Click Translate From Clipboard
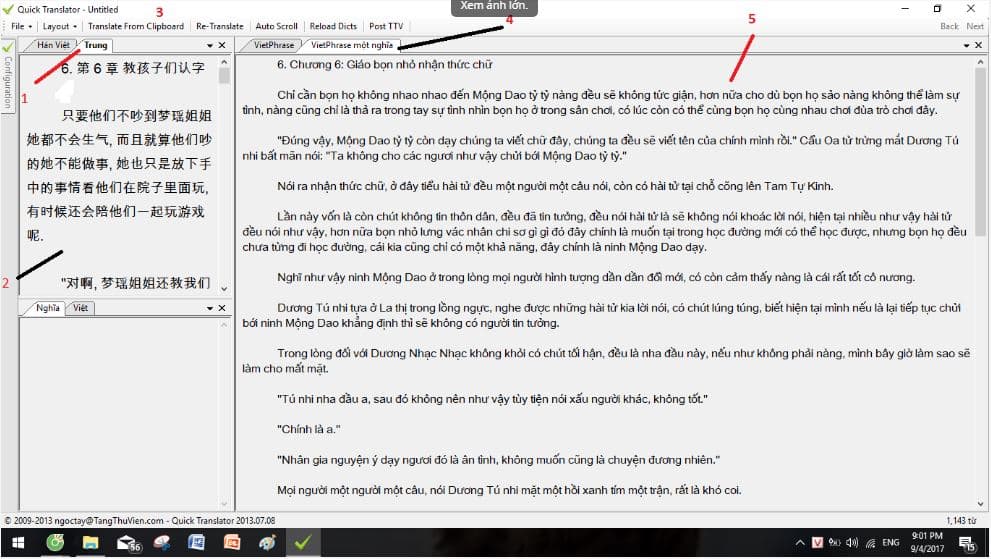Screen dimensions: 991x559 (136, 26)
